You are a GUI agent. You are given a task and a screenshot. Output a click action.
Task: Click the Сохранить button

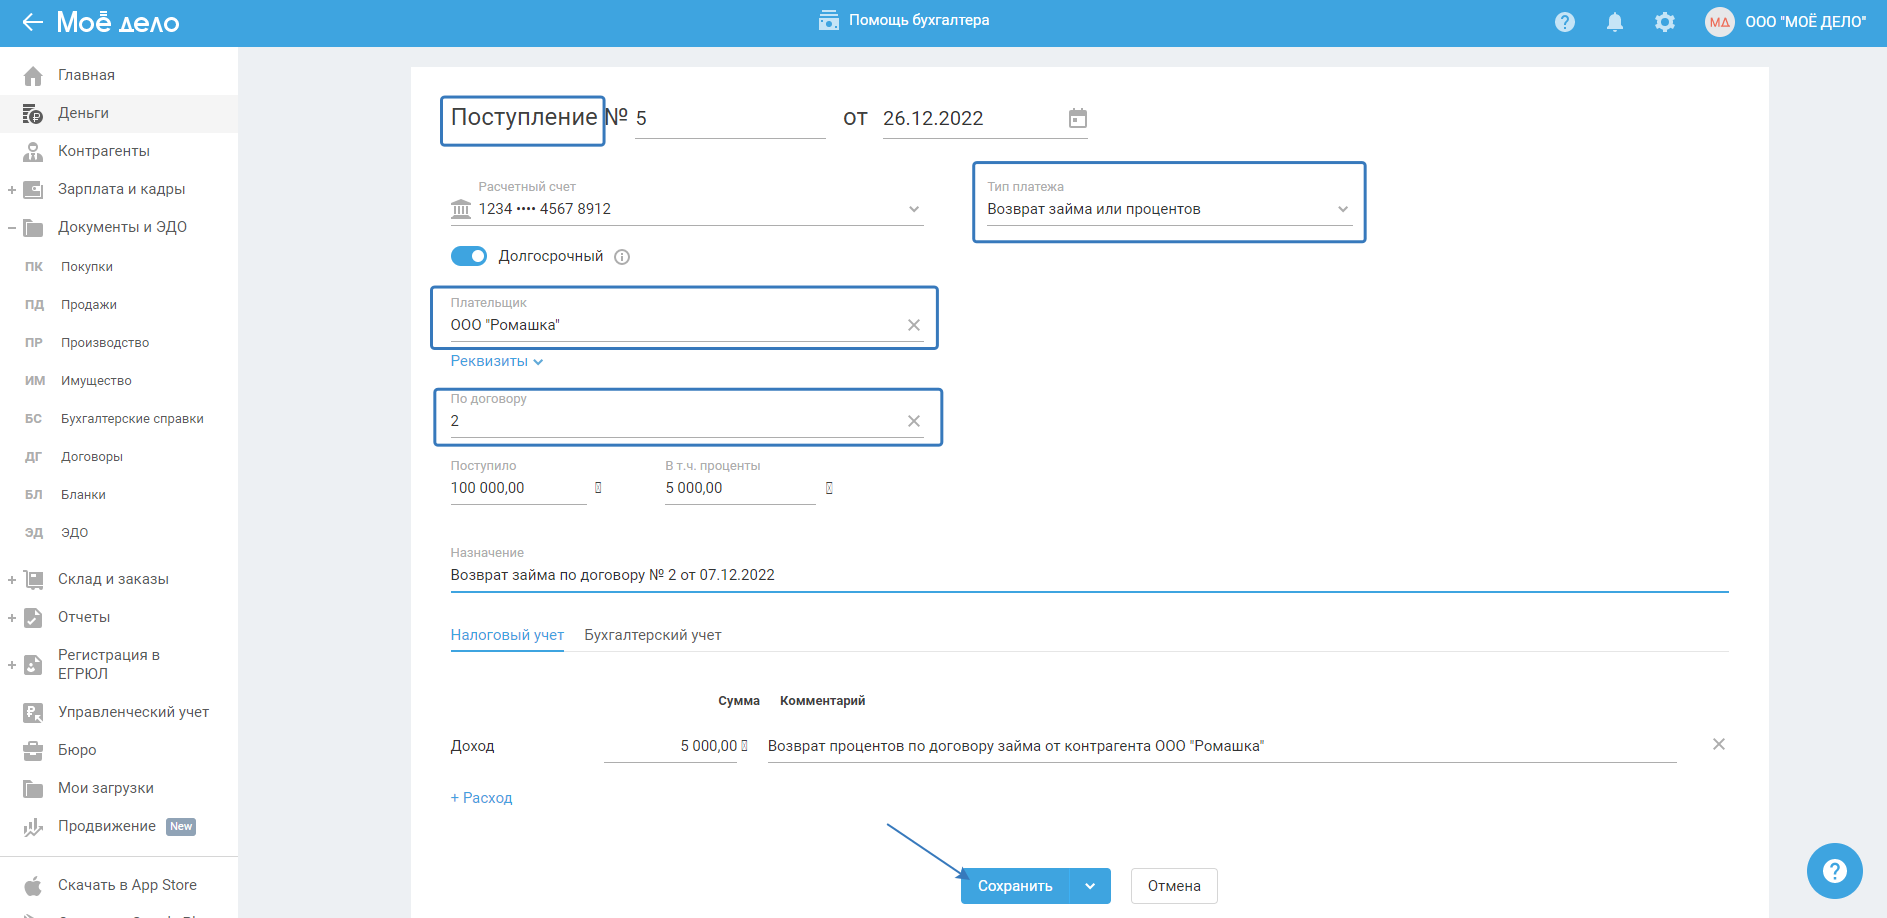(1014, 886)
